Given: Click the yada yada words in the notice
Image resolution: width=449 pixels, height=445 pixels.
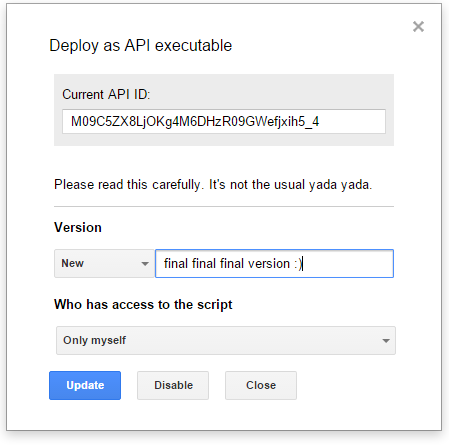Looking at the screenshot, I should click(x=340, y=185).
